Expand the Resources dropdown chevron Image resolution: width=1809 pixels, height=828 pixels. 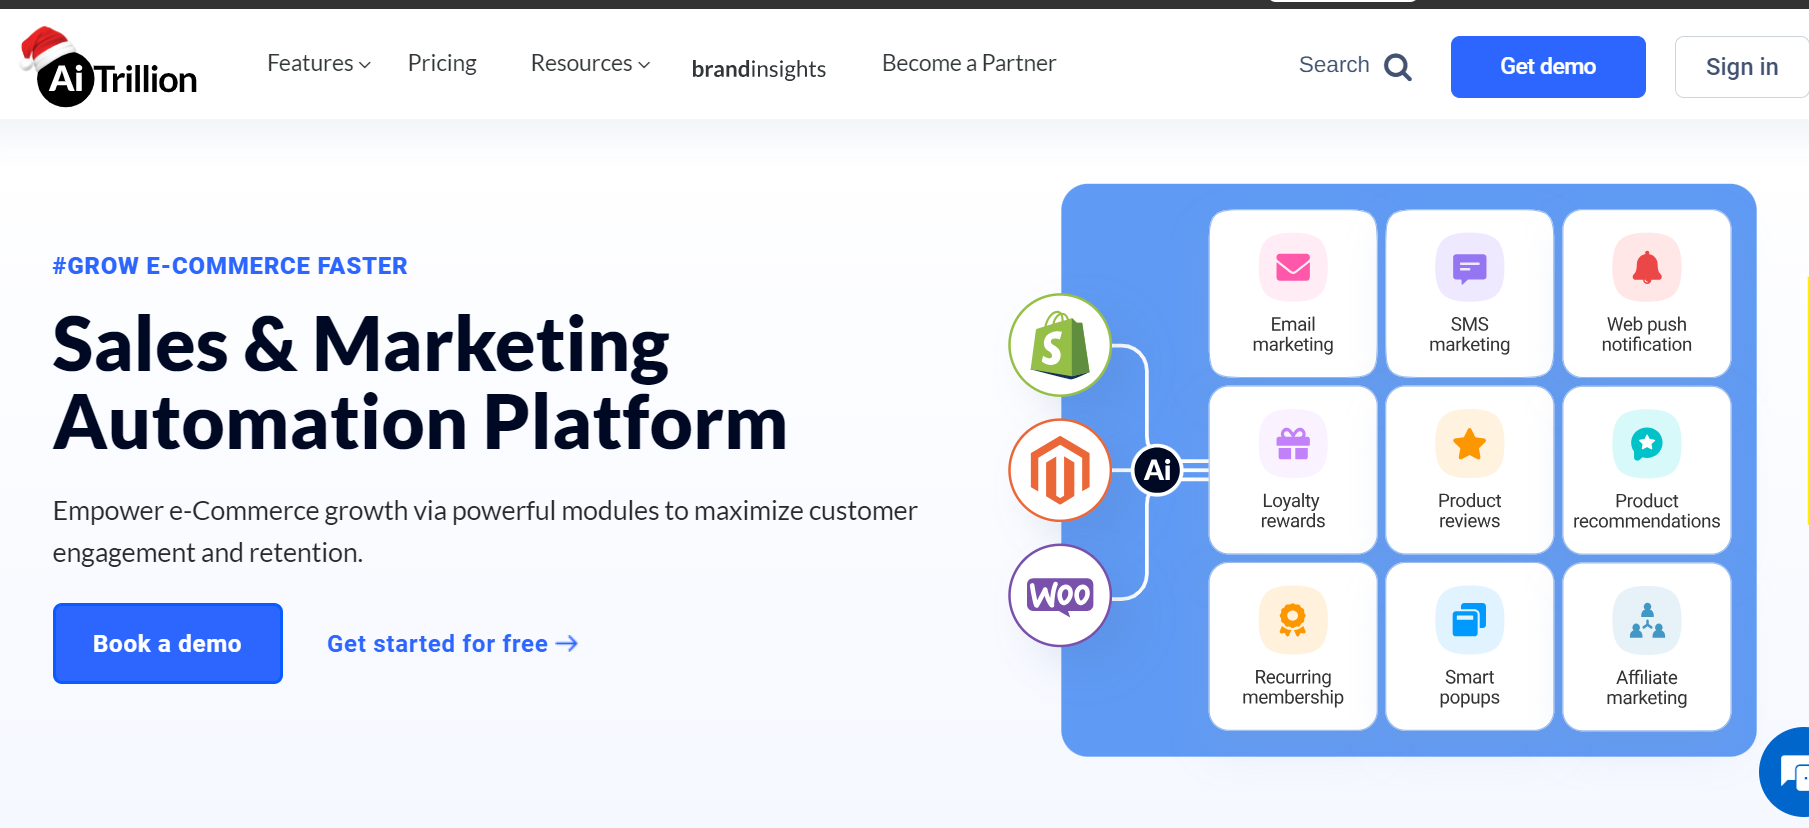click(644, 65)
